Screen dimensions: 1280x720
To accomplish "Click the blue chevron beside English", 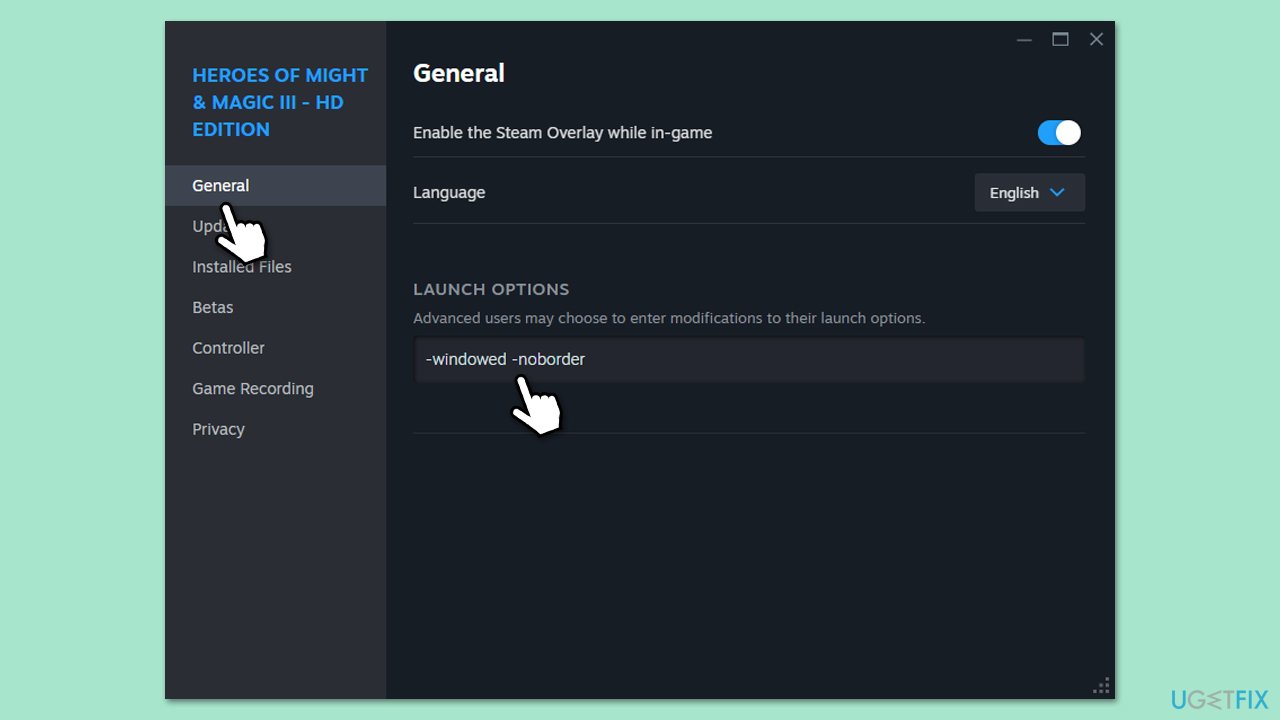I will point(1057,193).
